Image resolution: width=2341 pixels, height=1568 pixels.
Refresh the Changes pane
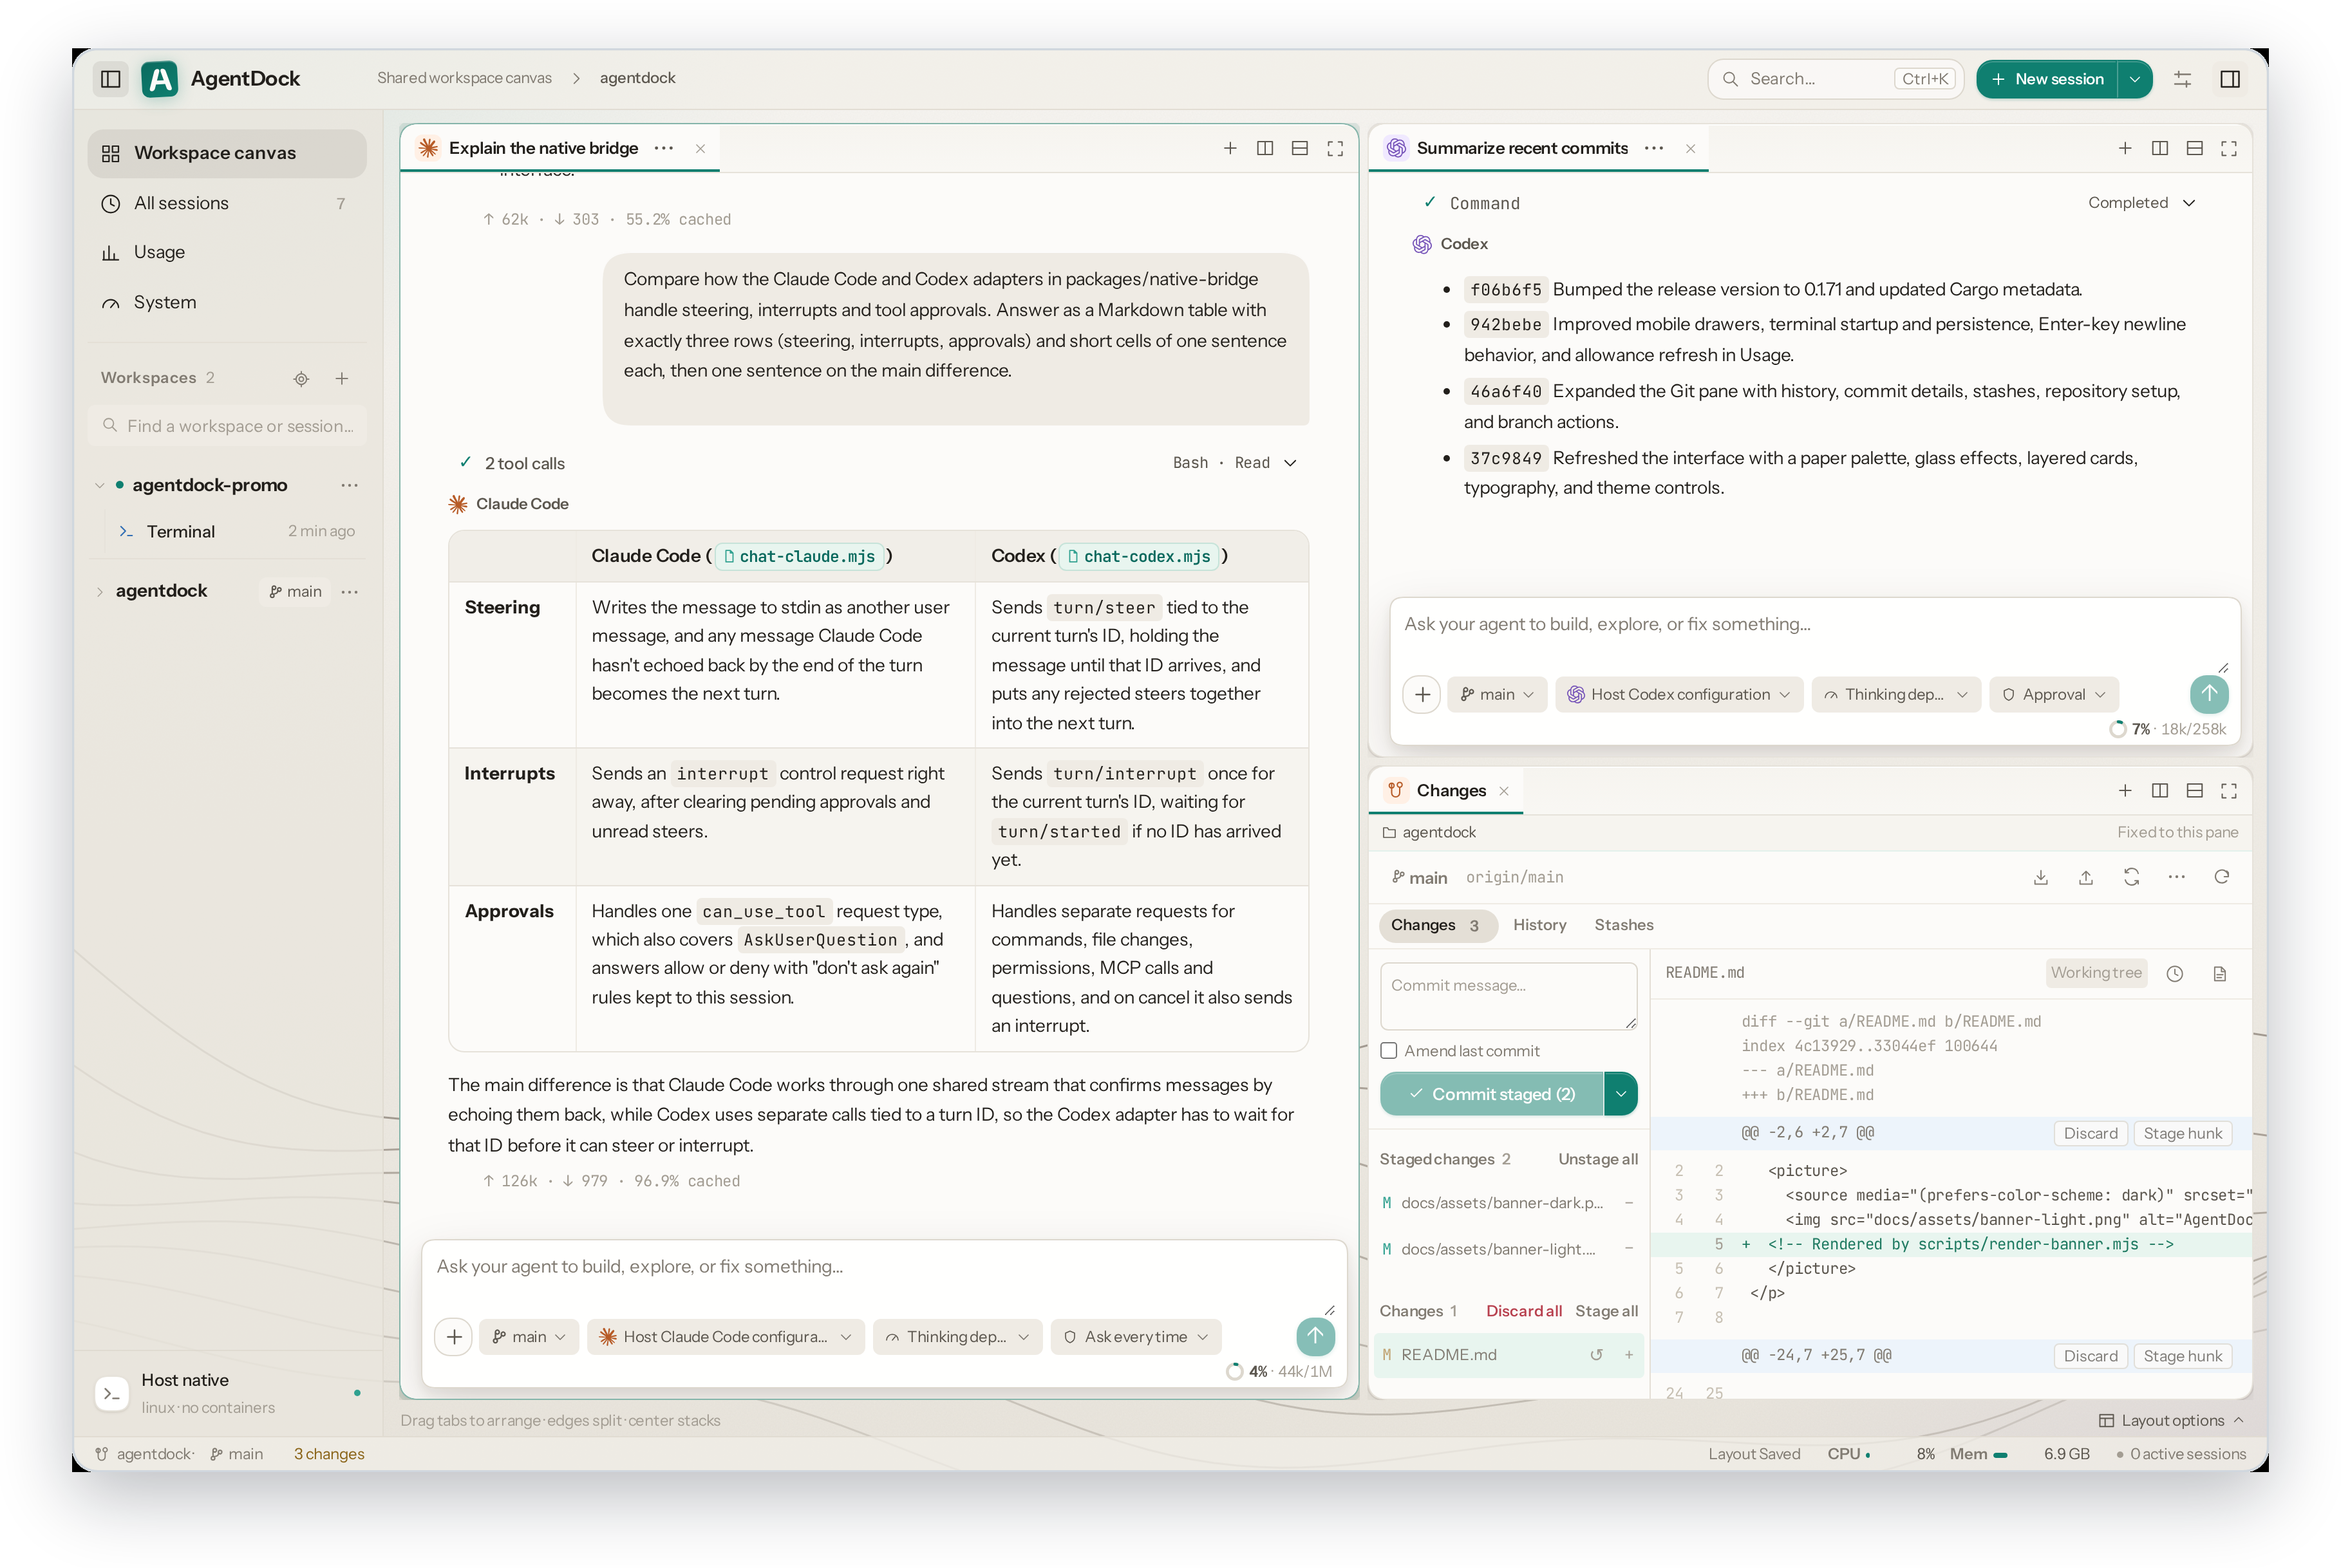(x=2221, y=877)
